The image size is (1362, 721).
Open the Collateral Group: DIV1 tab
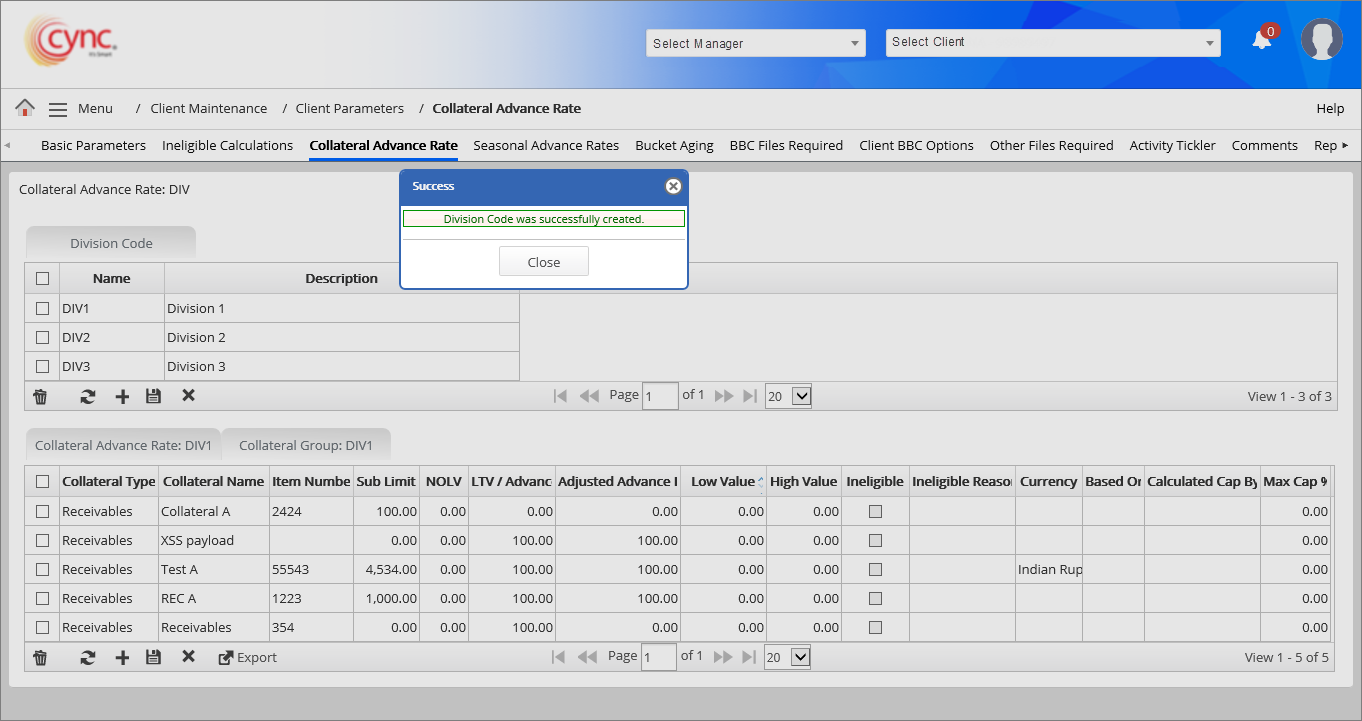pos(305,445)
